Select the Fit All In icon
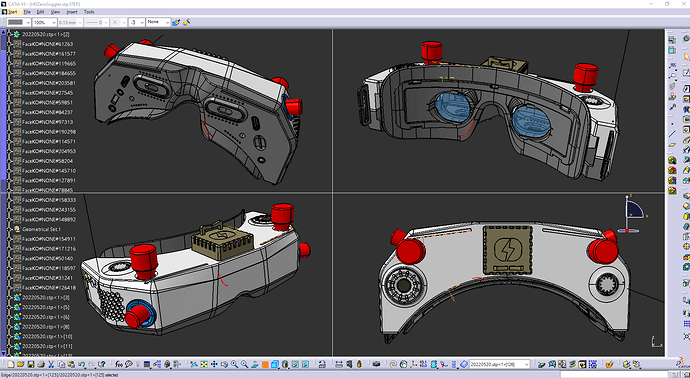 (x=204, y=364)
